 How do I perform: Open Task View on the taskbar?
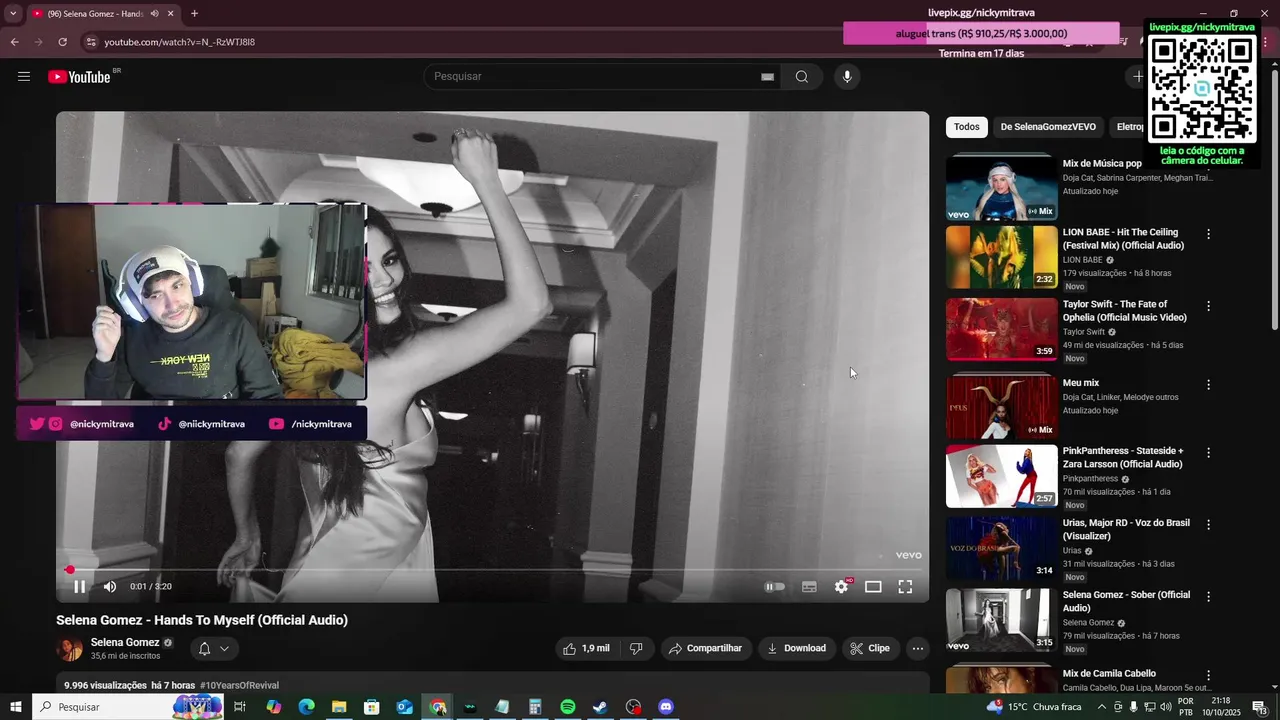click(x=240, y=707)
